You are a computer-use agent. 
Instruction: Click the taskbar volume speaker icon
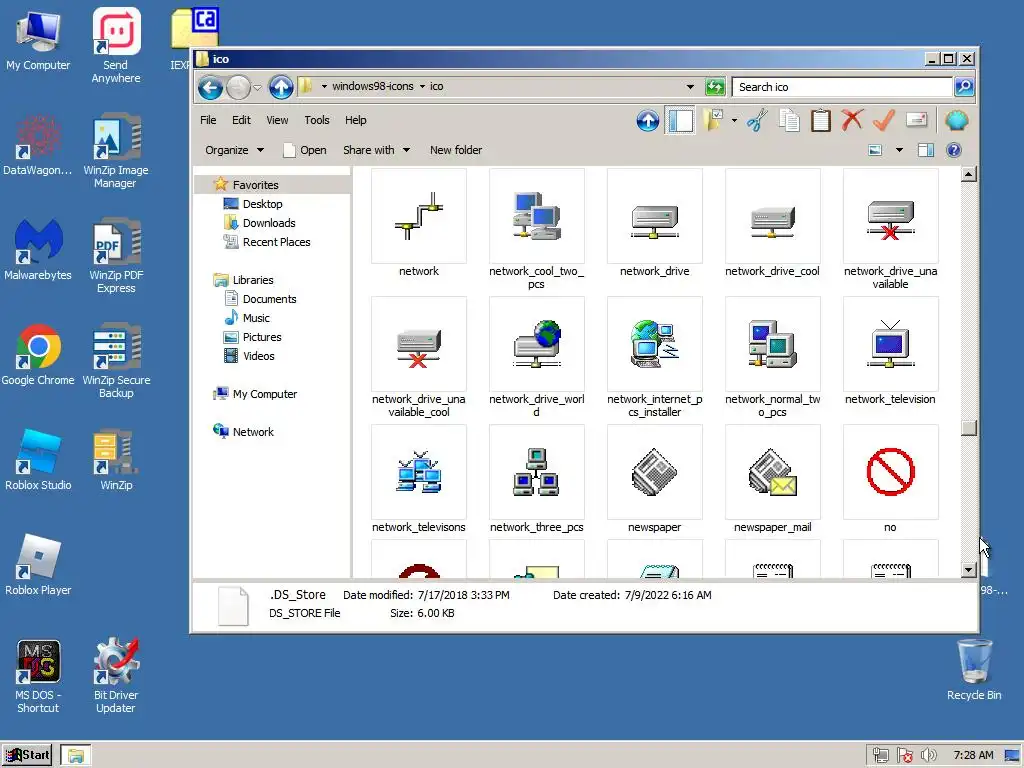tap(928, 756)
